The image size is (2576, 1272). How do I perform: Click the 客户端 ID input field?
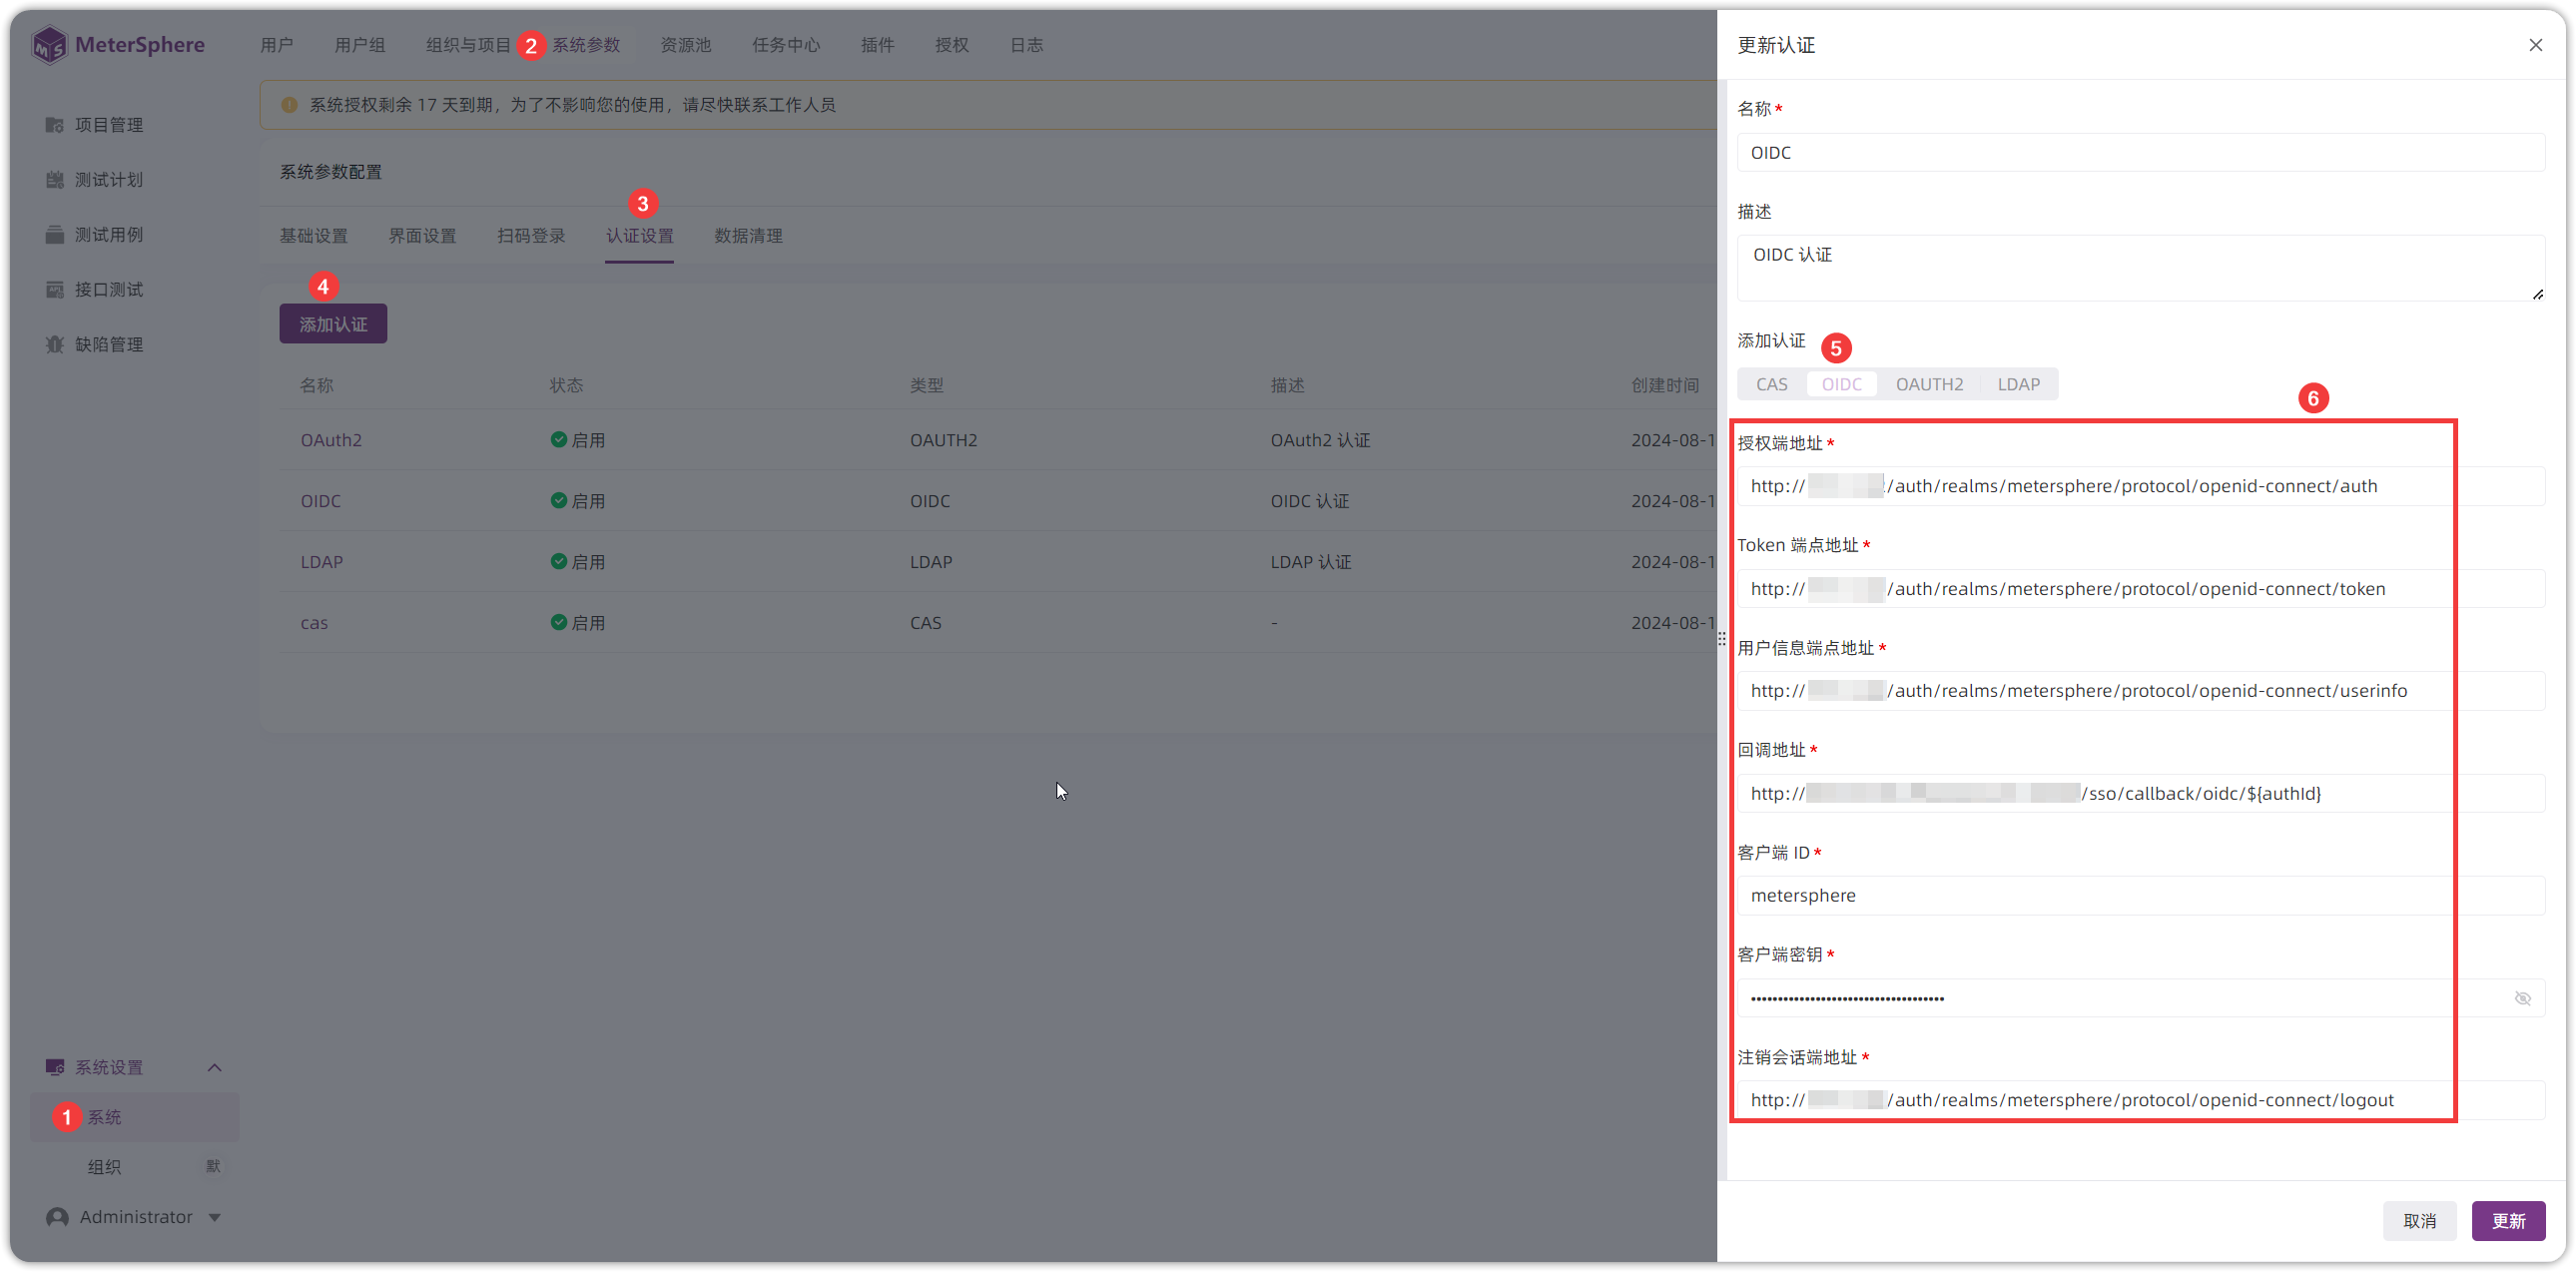coord(2140,895)
